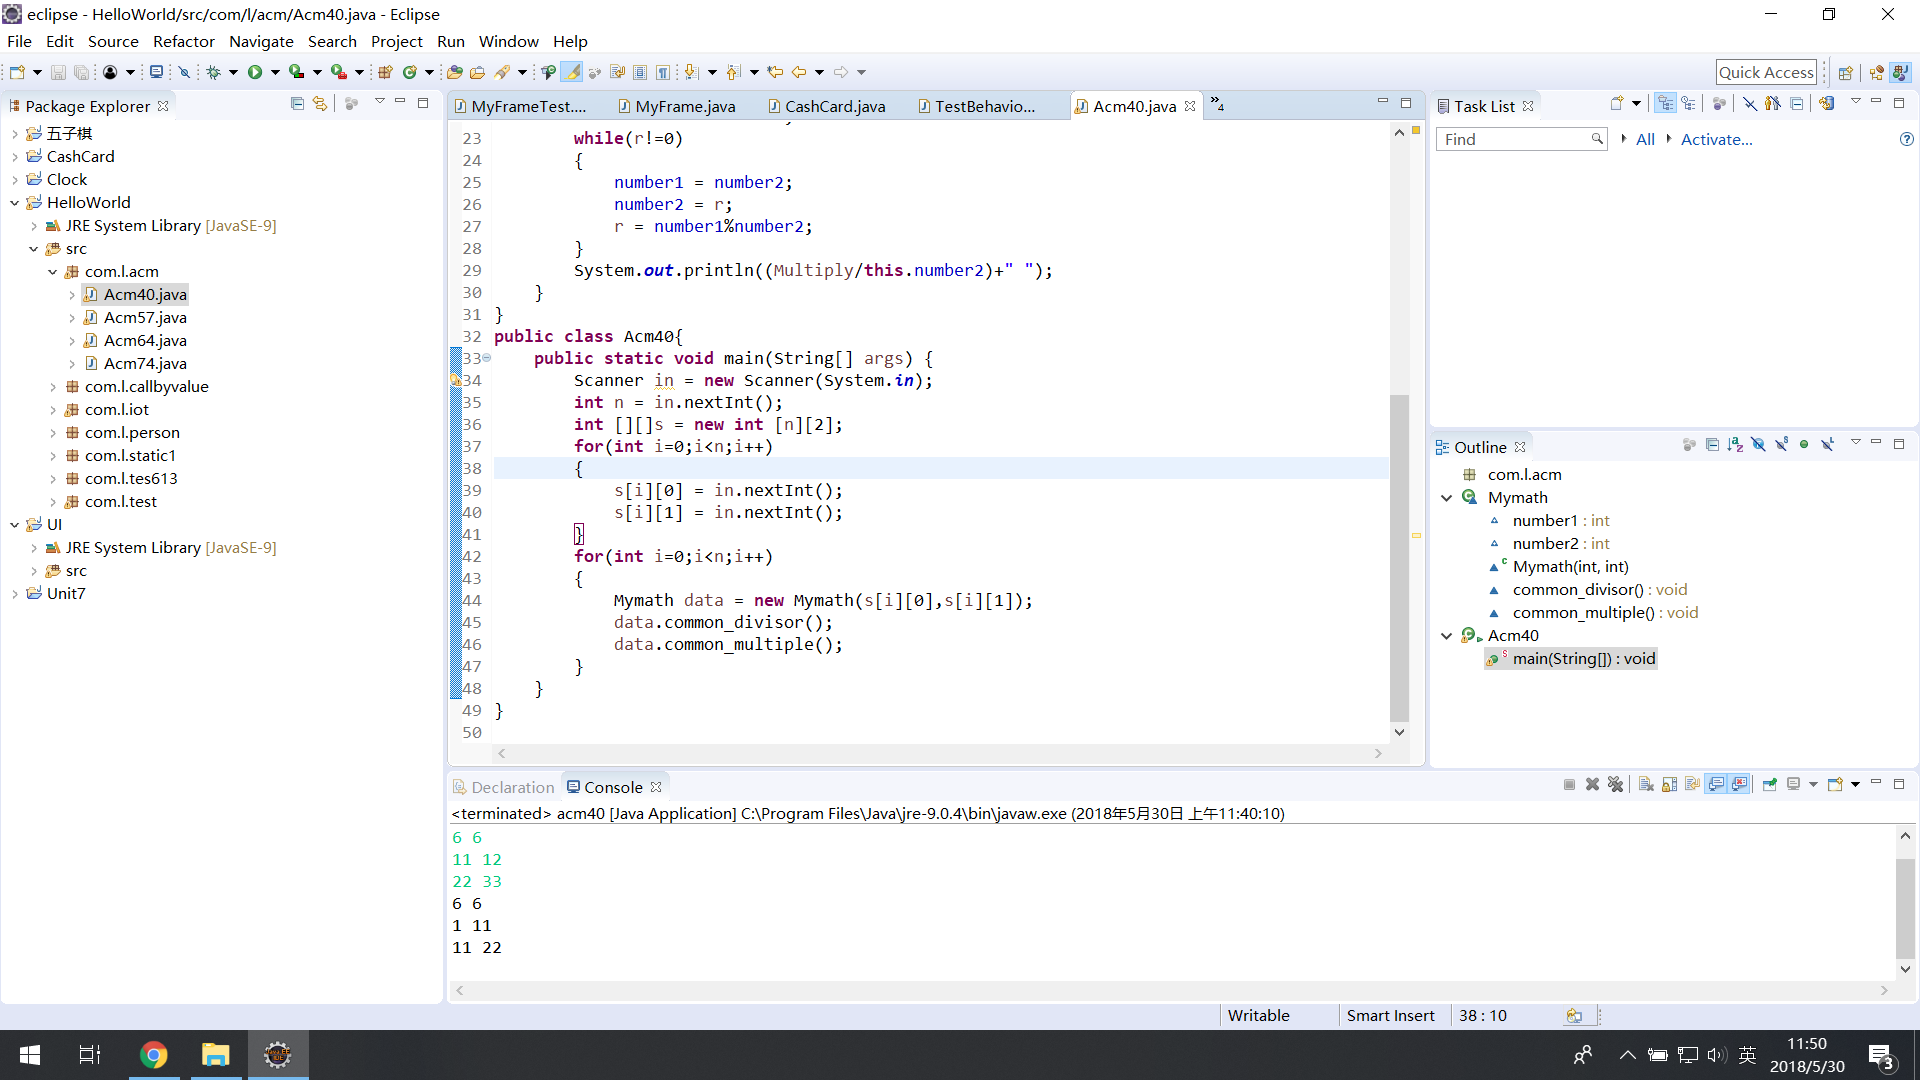Collapse the HelloWorld project
Viewport: 1920px width, 1080px height.
[15, 203]
